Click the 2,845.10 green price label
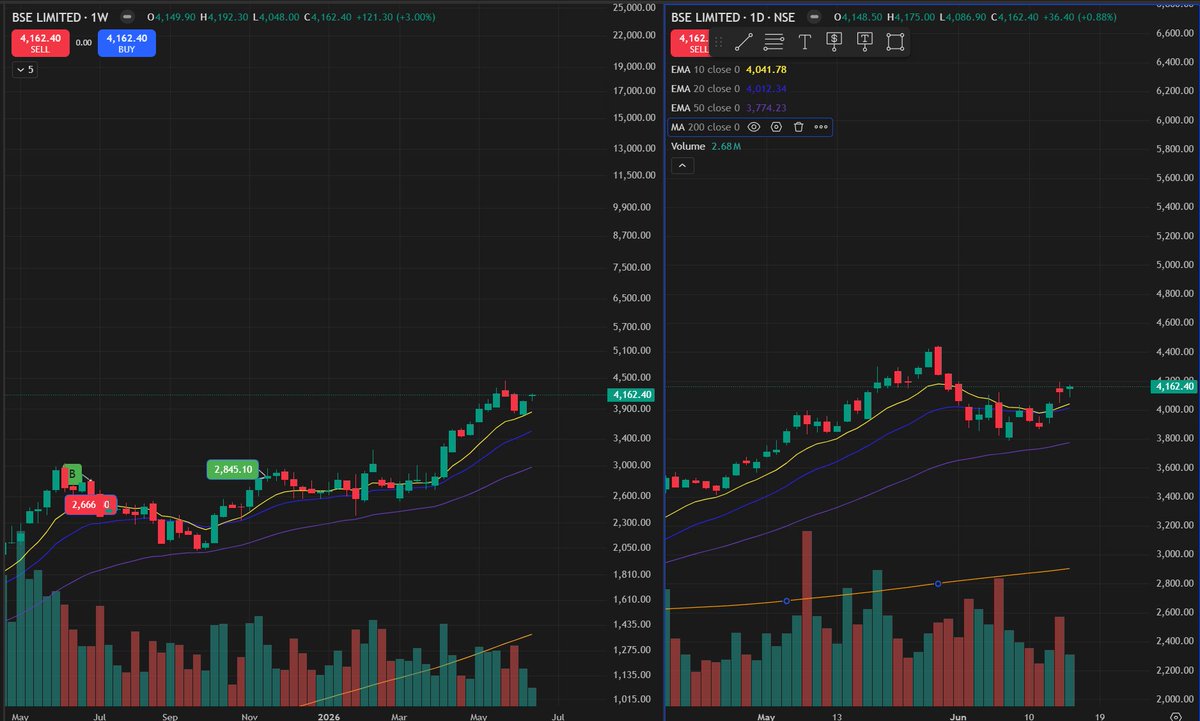 coord(234,469)
